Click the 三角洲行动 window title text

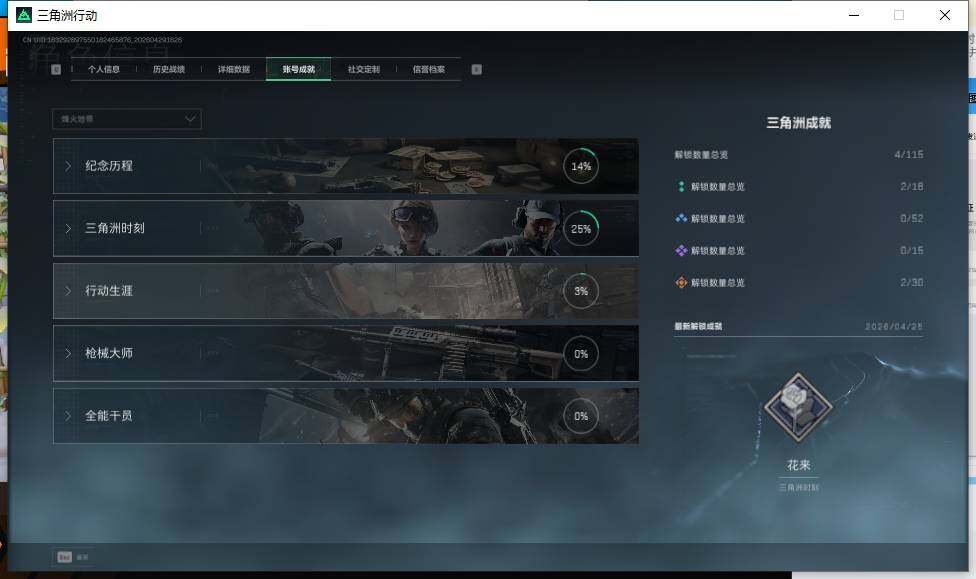tap(67, 15)
